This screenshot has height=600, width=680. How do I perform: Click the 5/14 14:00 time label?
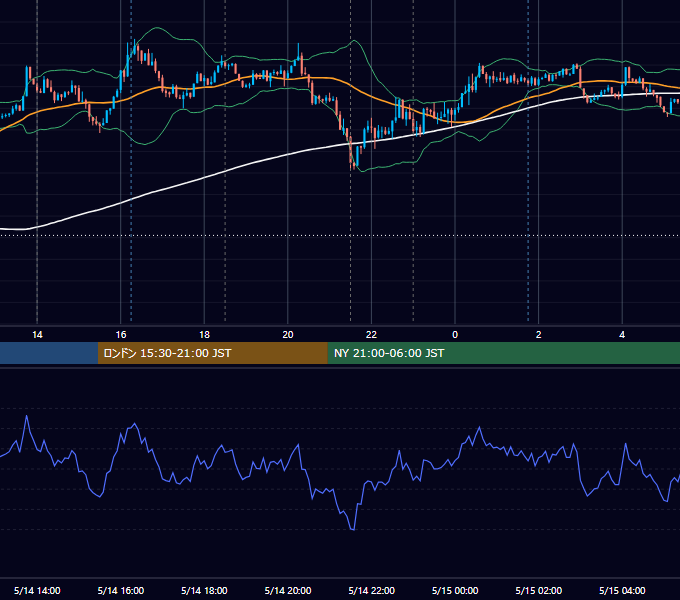pyautogui.click(x=37, y=590)
